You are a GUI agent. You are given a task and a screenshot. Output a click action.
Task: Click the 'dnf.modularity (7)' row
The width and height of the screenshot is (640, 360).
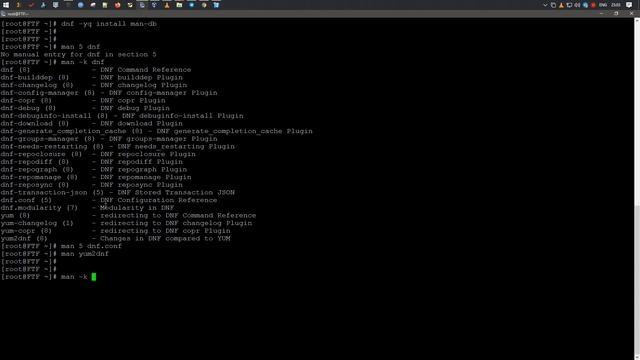tap(87, 208)
